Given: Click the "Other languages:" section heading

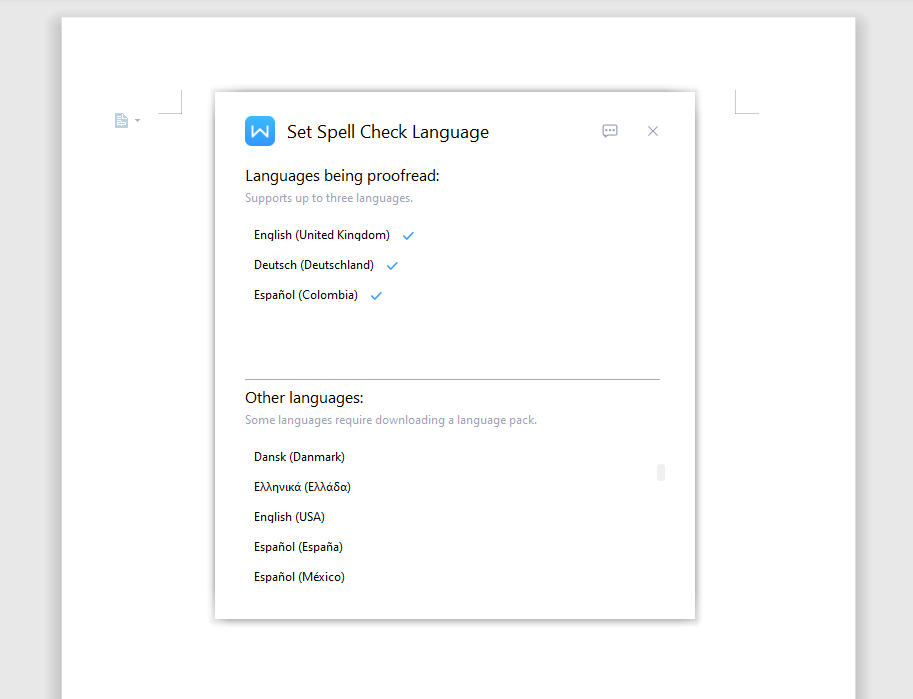Looking at the screenshot, I should tap(304, 398).
